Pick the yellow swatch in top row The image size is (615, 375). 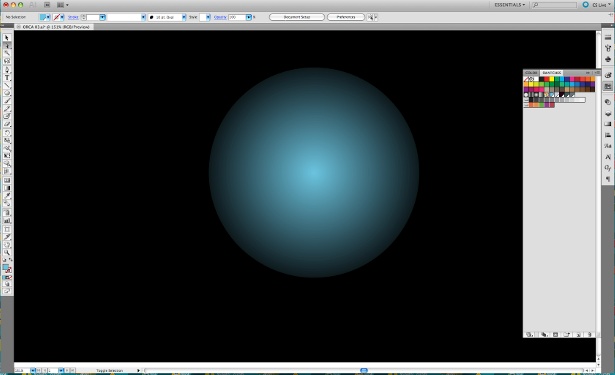coord(552,79)
